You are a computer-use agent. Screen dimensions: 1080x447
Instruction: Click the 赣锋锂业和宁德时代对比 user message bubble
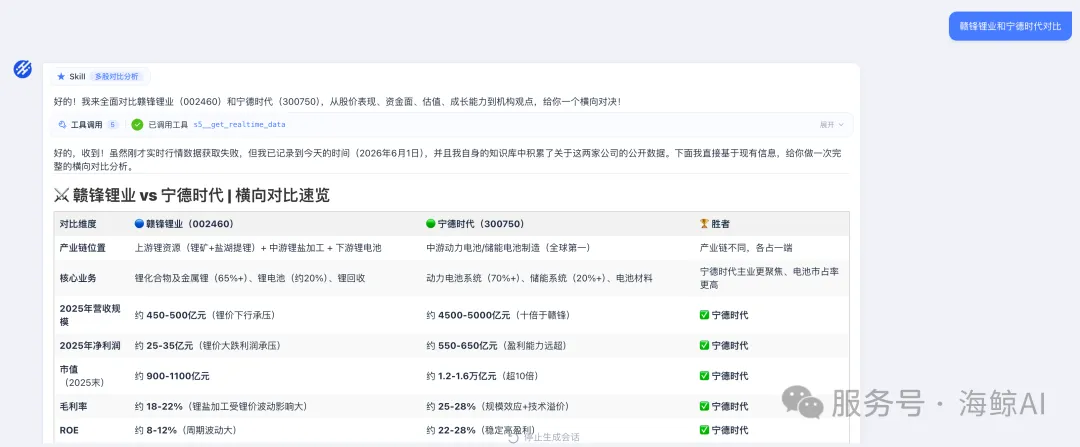(x=1010, y=26)
